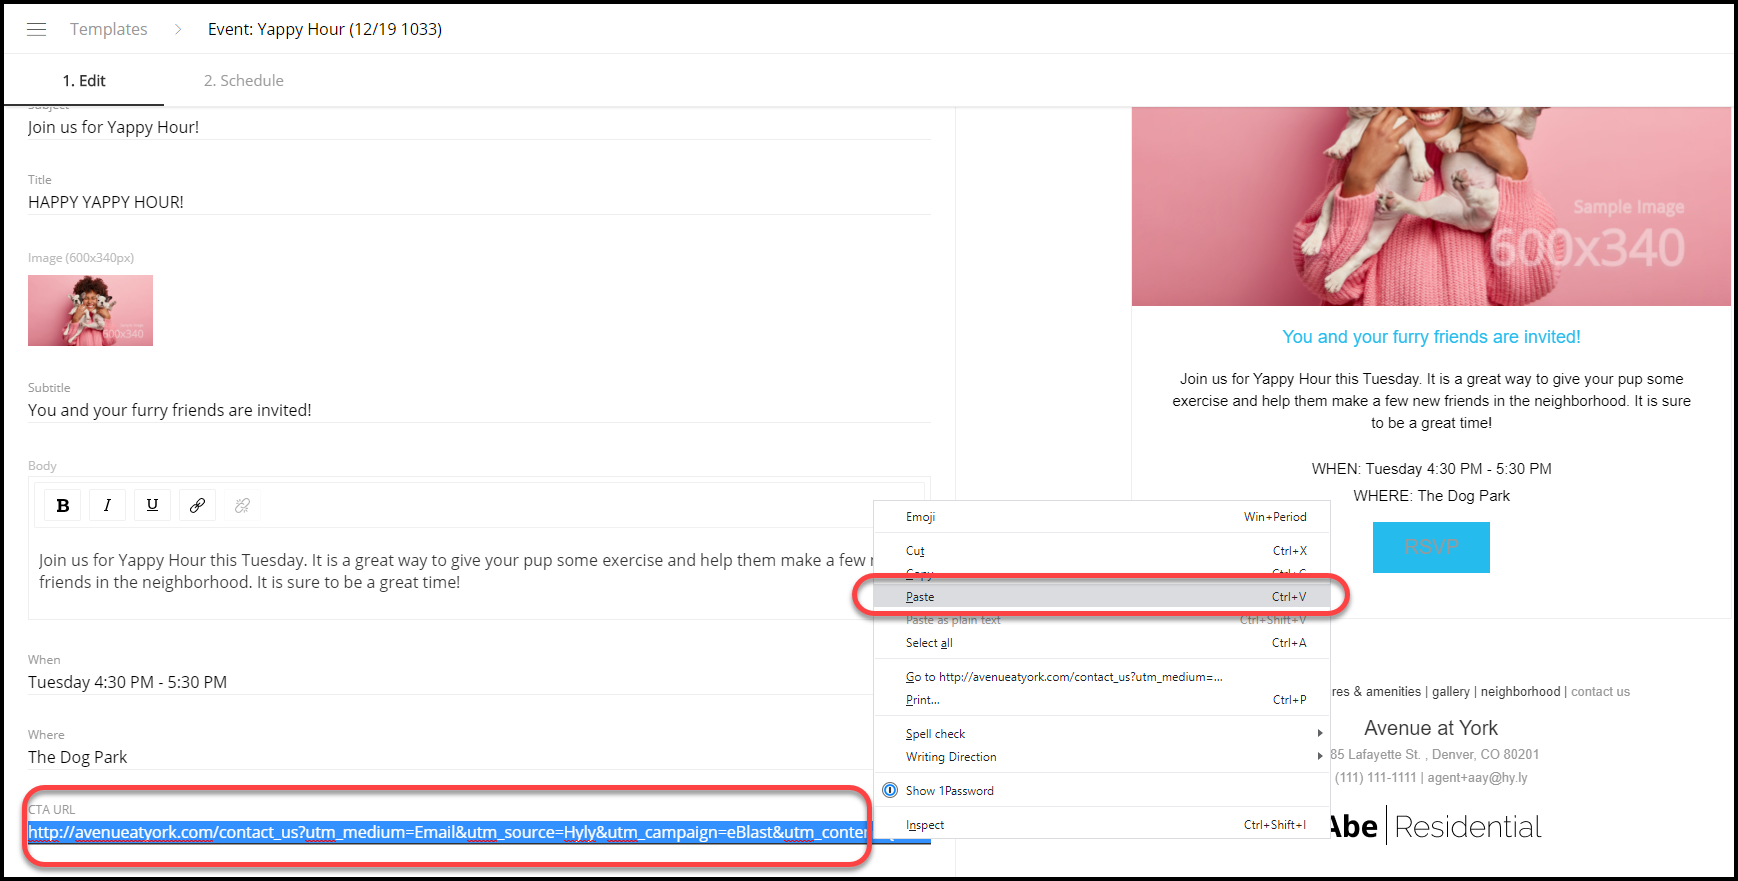Click the Subject field Join us for Yappy Hour!
Image resolution: width=1738 pixels, height=881 pixels.
click(x=479, y=127)
